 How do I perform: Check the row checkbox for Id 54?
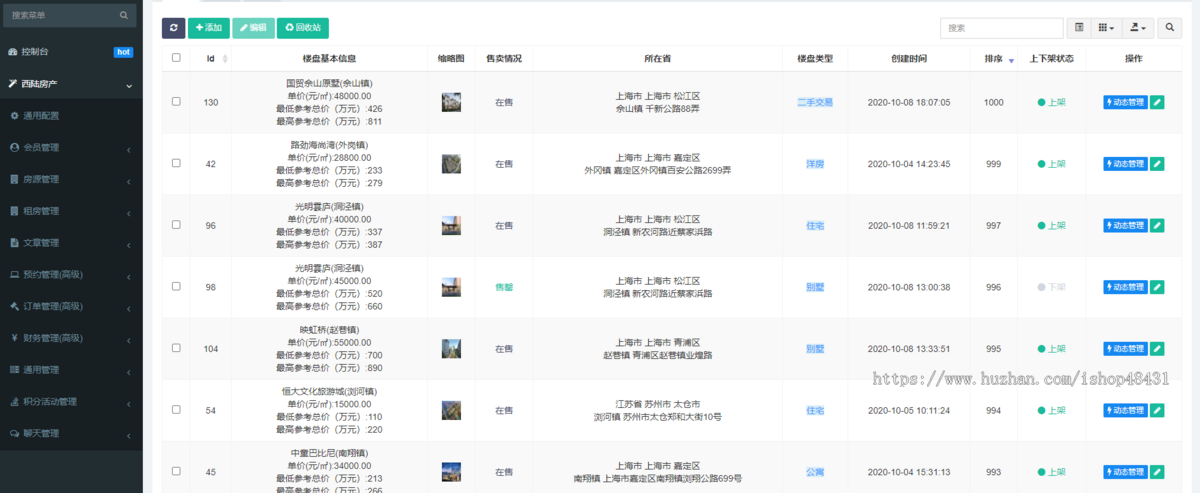point(176,410)
